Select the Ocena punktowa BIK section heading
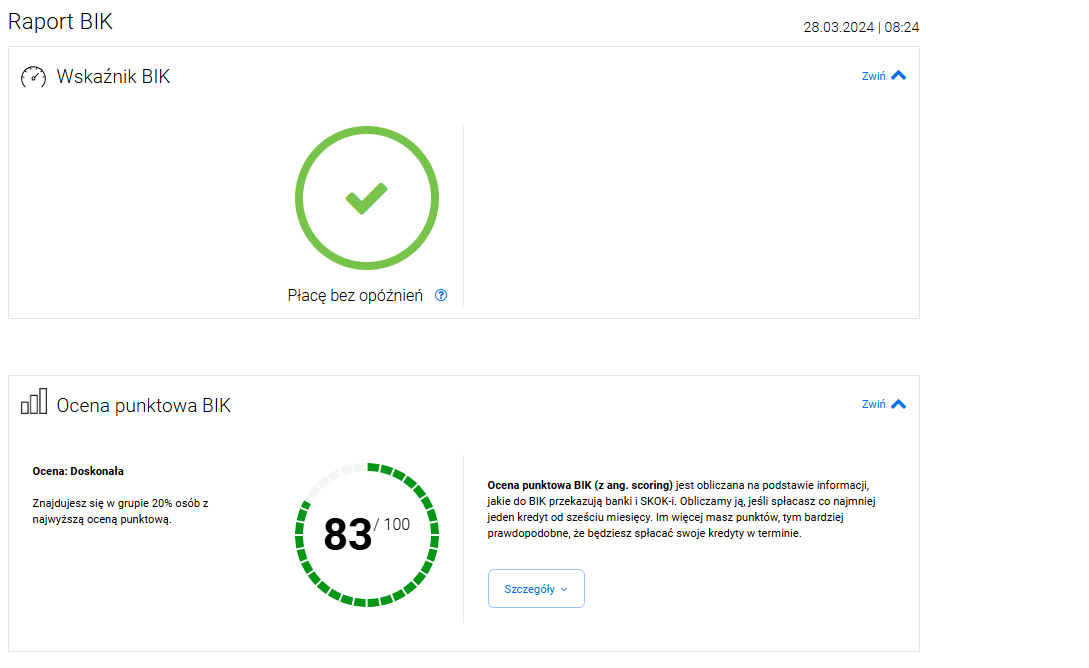 pyautogui.click(x=143, y=405)
